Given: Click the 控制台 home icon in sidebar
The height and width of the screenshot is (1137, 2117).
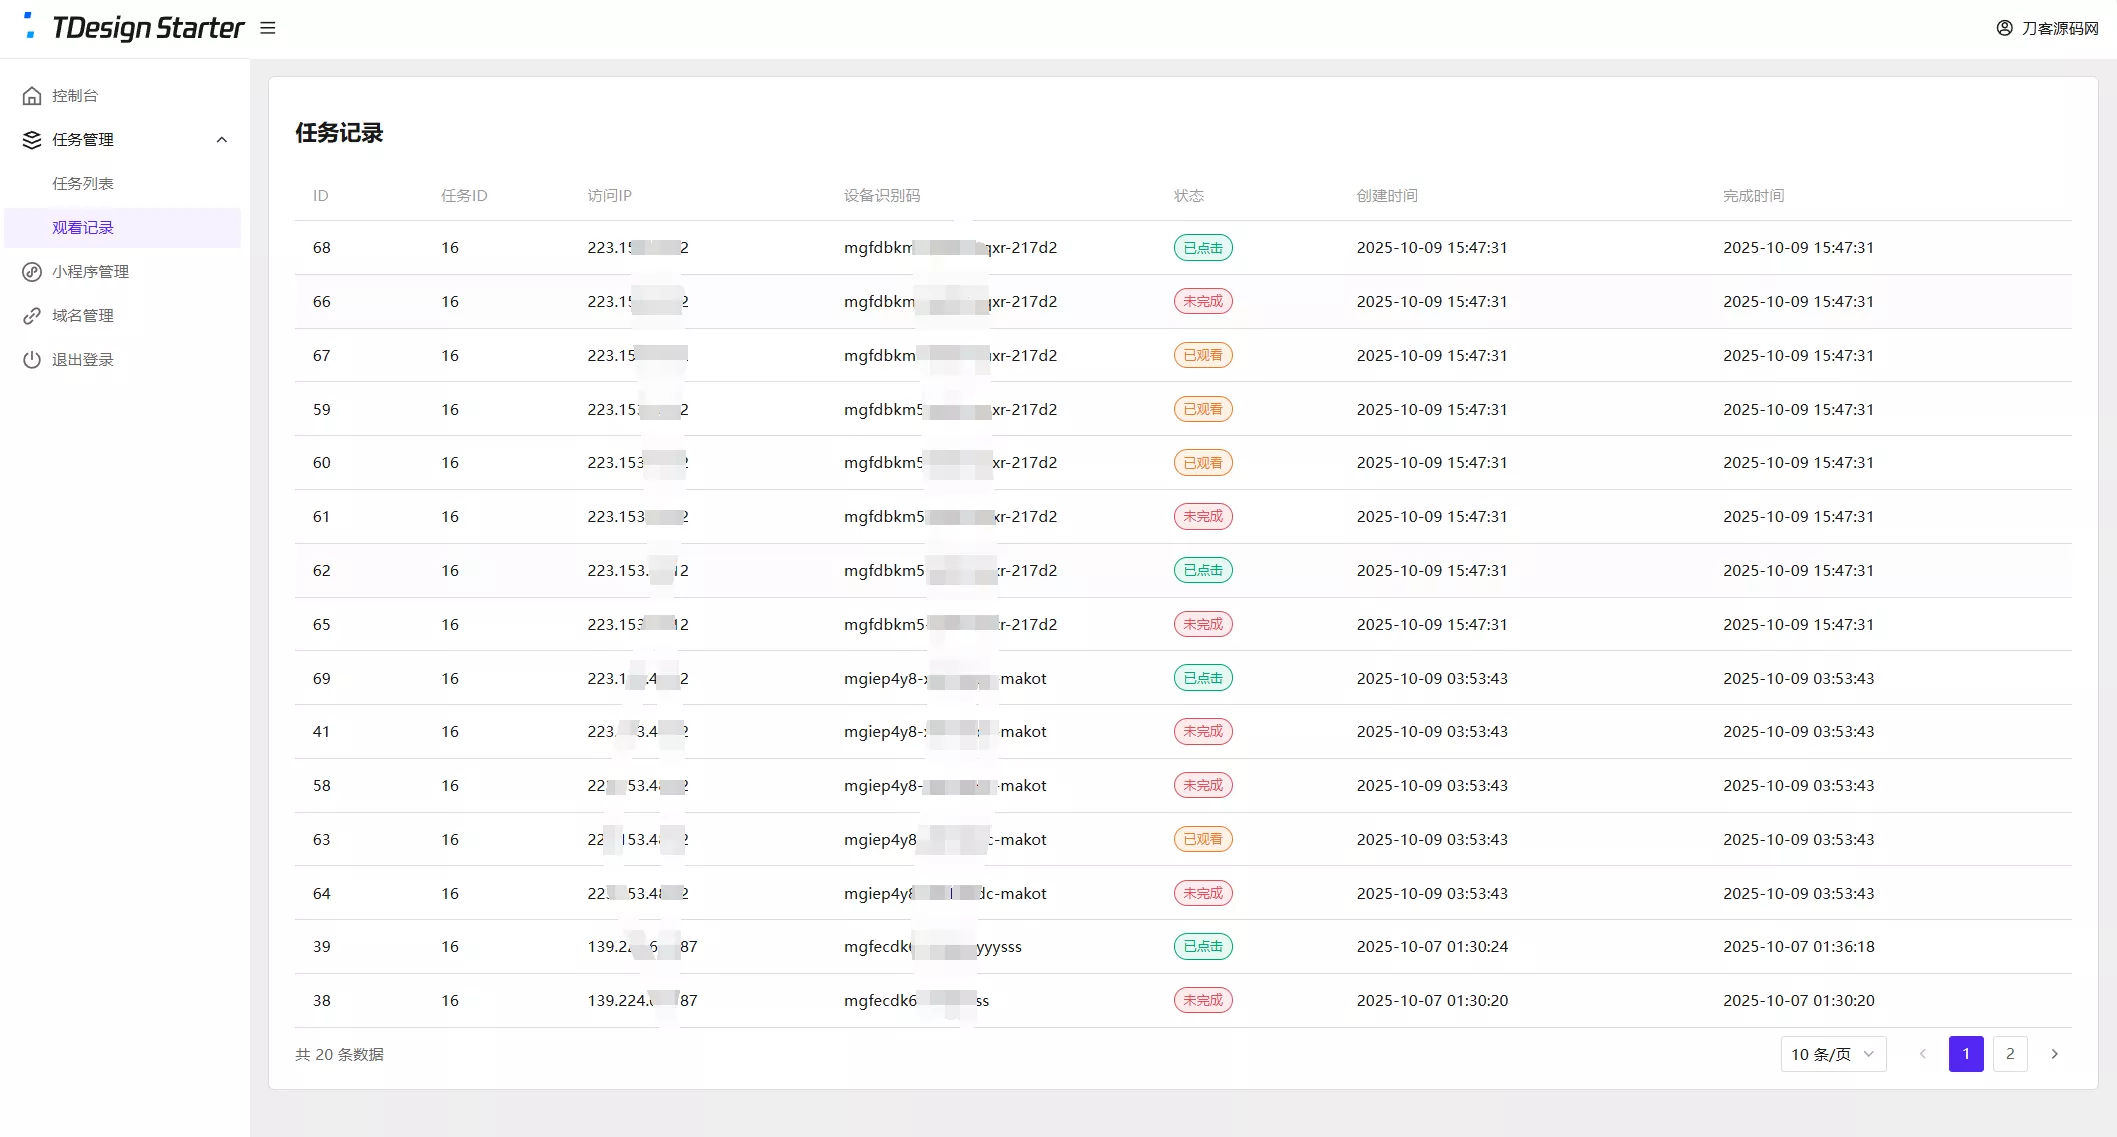Looking at the screenshot, I should pyautogui.click(x=31, y=95).
